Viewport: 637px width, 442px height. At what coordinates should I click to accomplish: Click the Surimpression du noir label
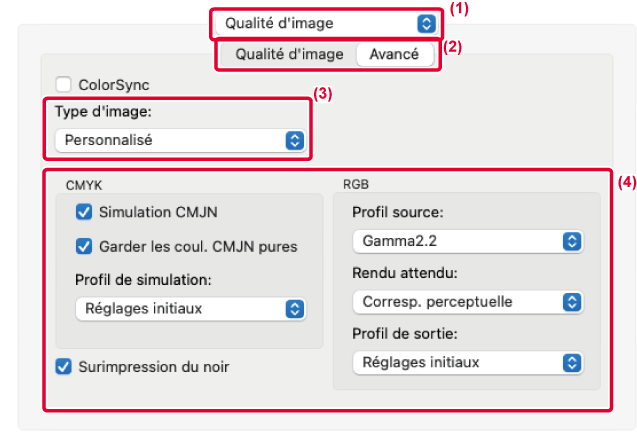click(x=154, y=367)
